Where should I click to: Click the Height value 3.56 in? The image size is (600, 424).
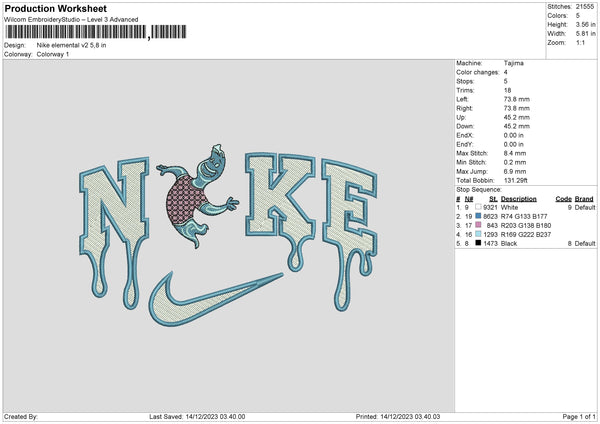click(x=585, y=24)
